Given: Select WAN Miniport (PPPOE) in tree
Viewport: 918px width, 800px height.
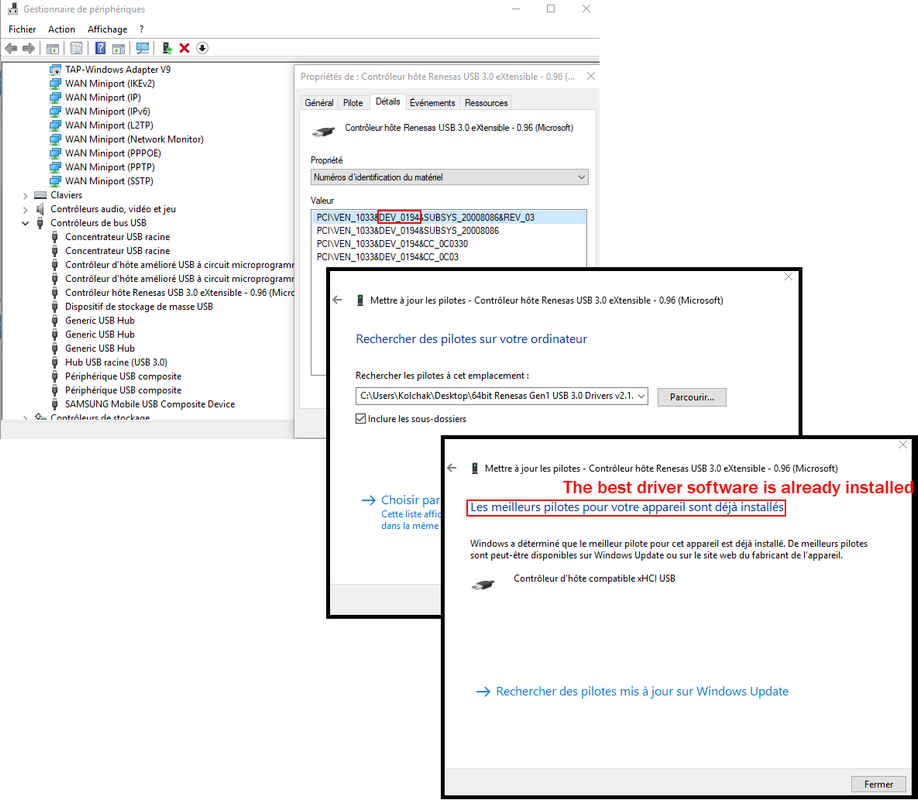Looking at the screenshot, I should click(x=113, y=153).
